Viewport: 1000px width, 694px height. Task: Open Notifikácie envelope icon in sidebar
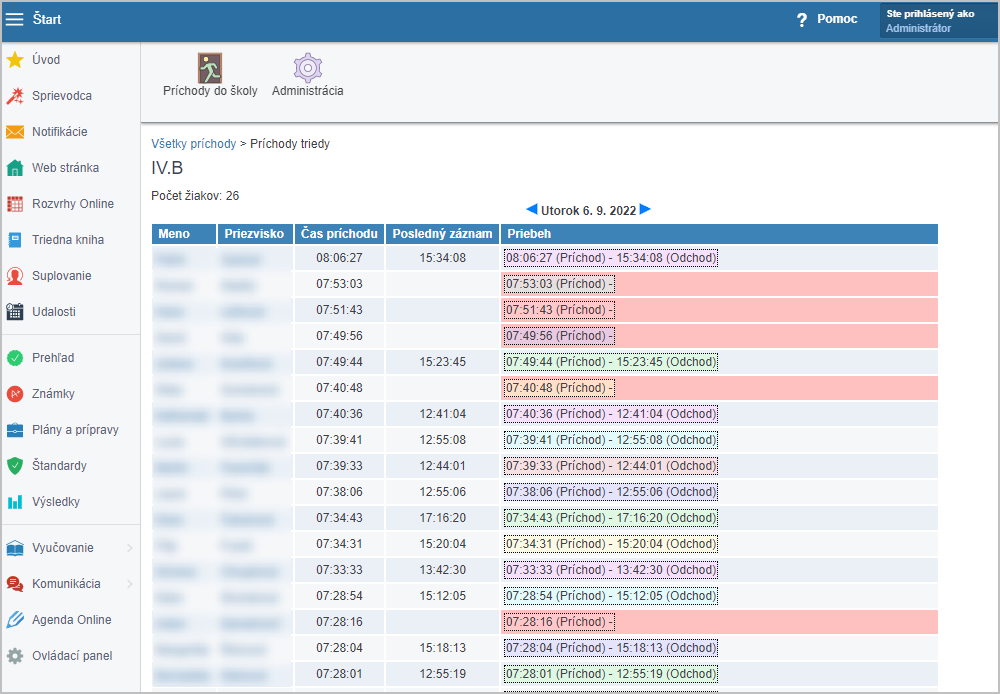[x=15, y=132]
